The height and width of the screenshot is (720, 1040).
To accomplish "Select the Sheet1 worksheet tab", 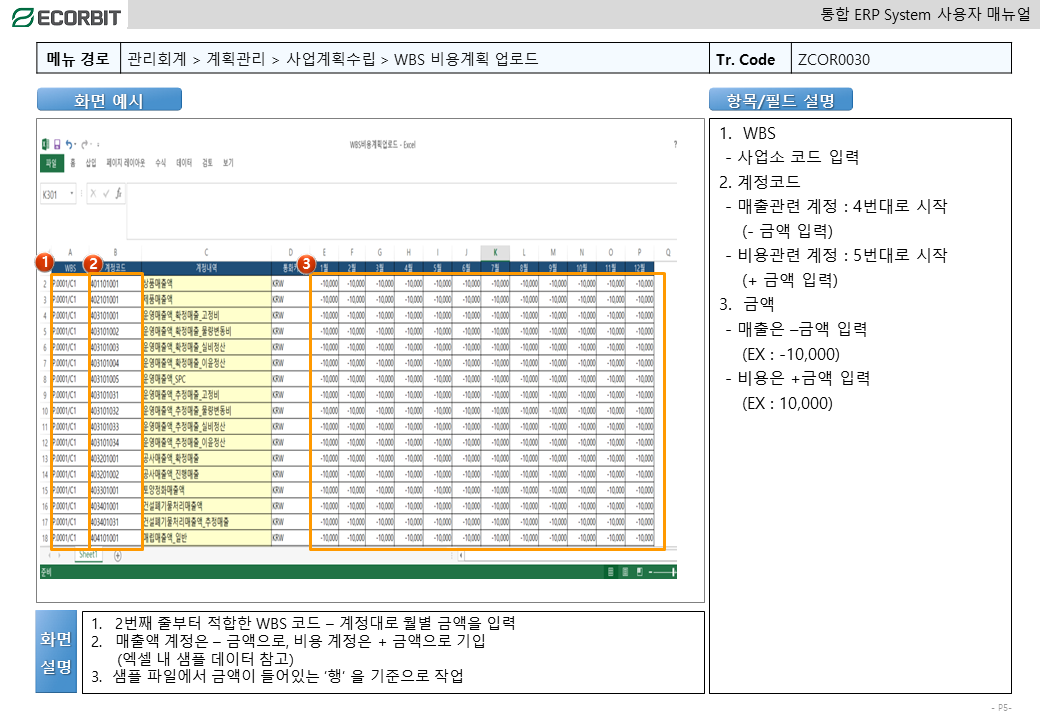I will [x=89, y=555].
